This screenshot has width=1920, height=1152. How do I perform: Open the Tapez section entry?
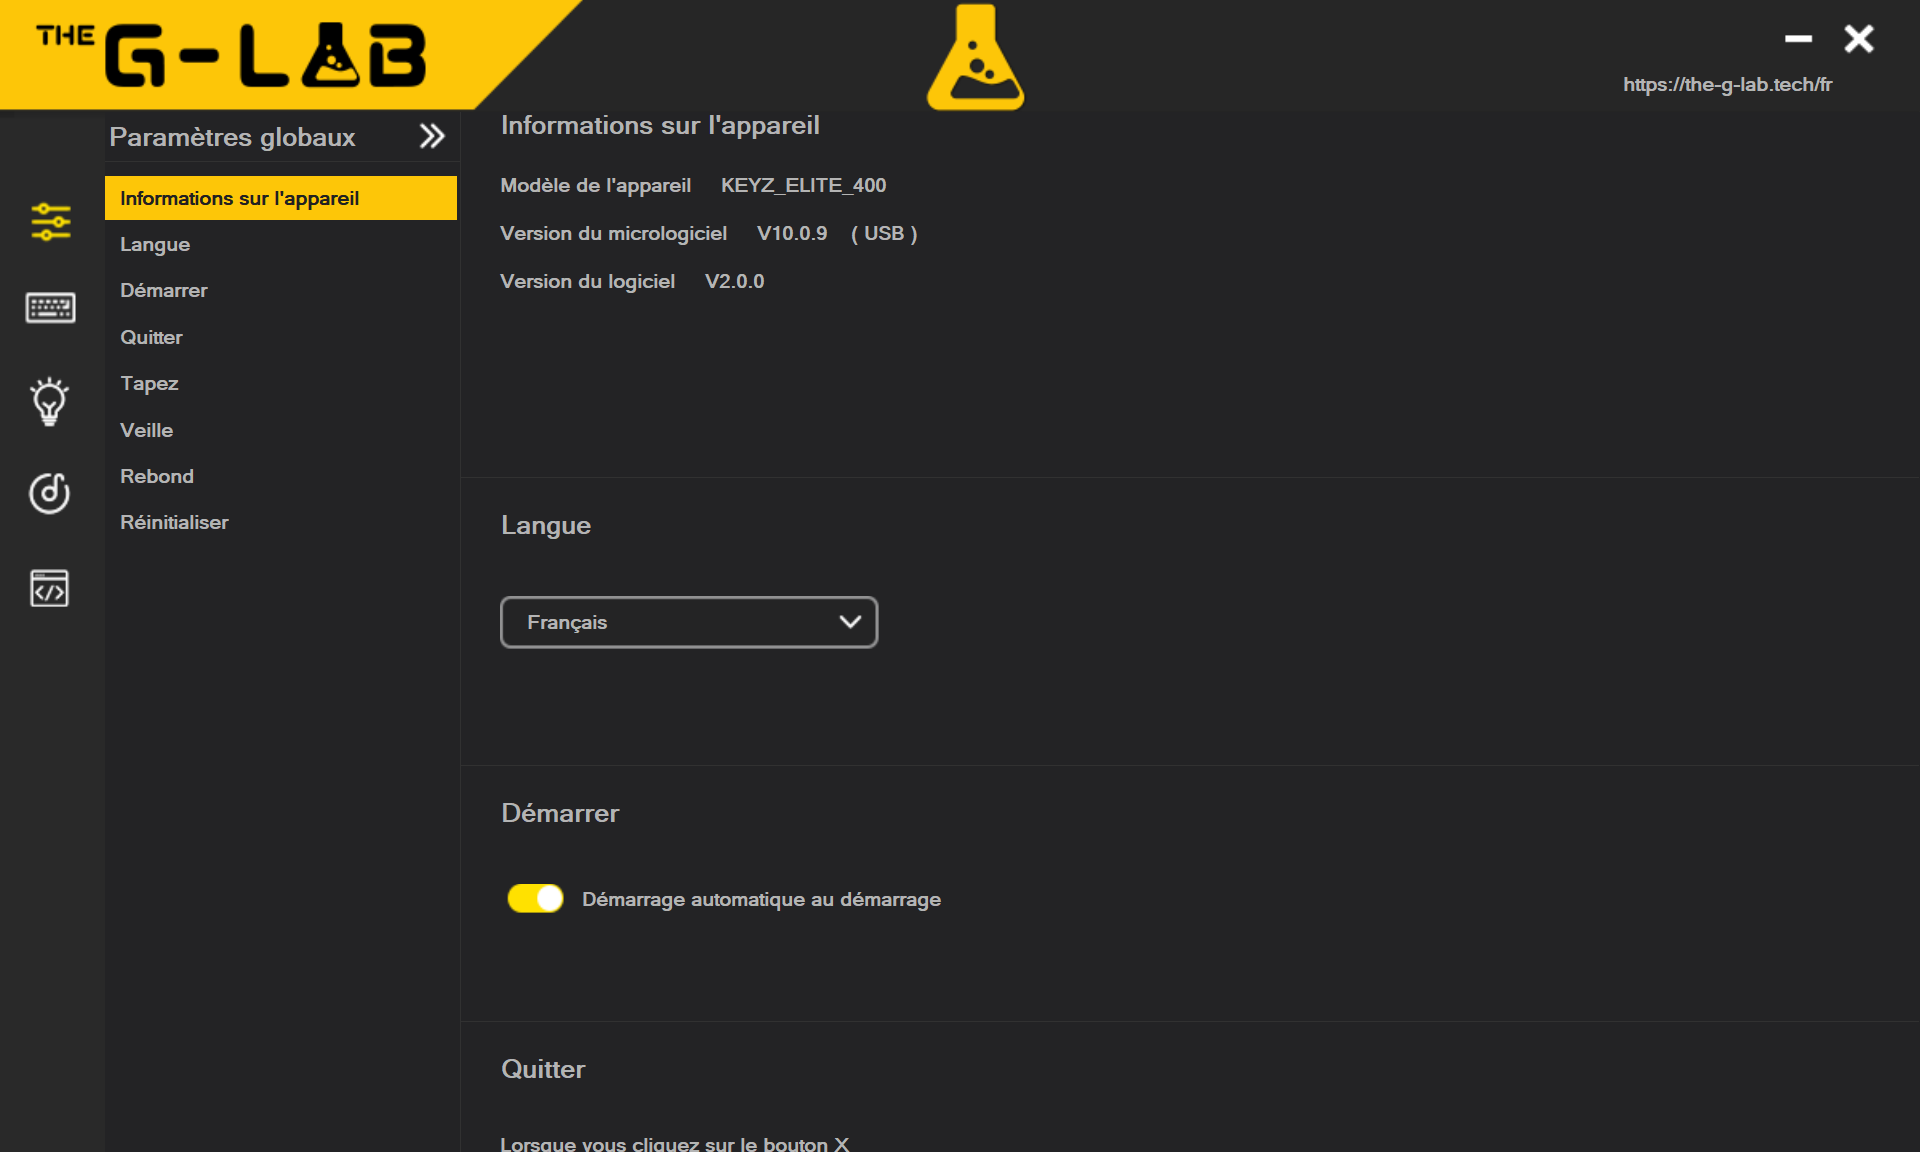pos(149,383)
